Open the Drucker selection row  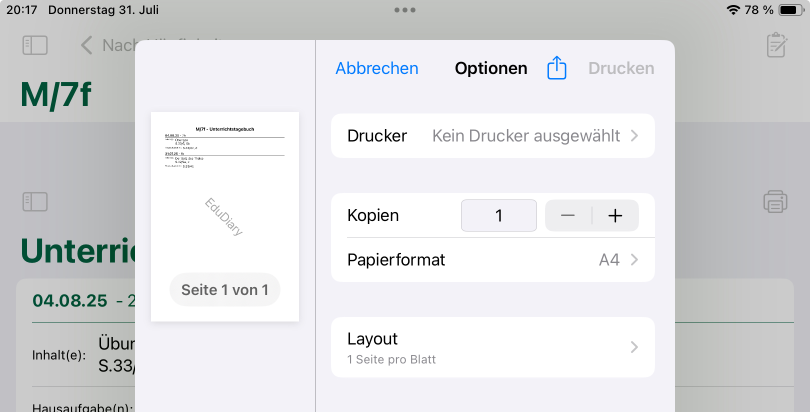[x=492, y=136]
